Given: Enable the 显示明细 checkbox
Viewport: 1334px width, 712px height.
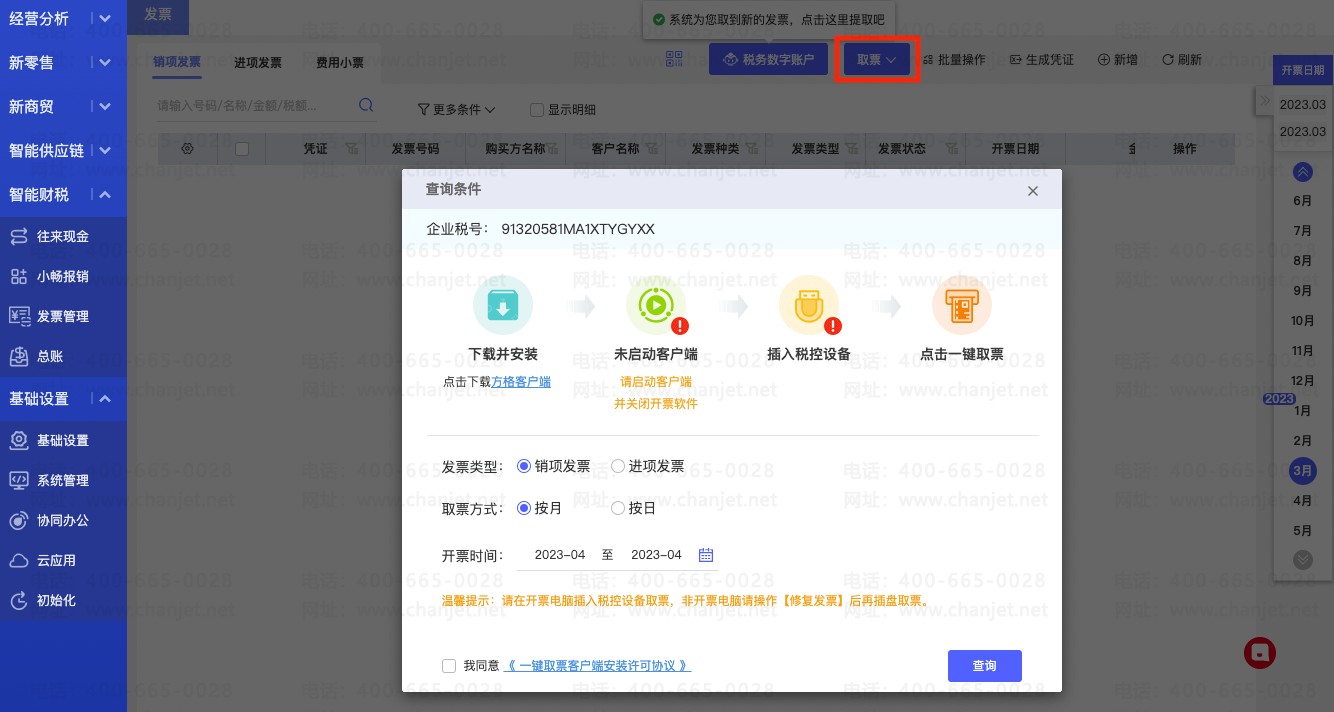Looking at the screenshot, I should tap(537, 110).
